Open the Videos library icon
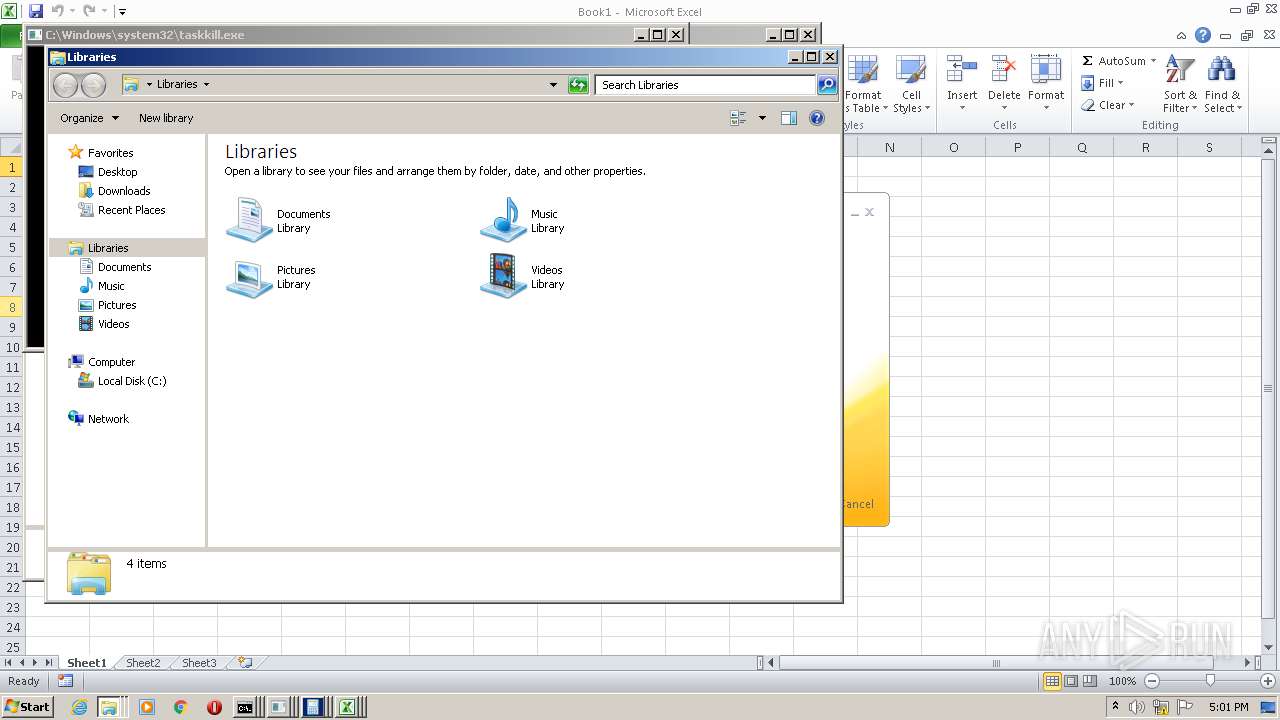The image size is (1280, 720). [x=503, y=277]
